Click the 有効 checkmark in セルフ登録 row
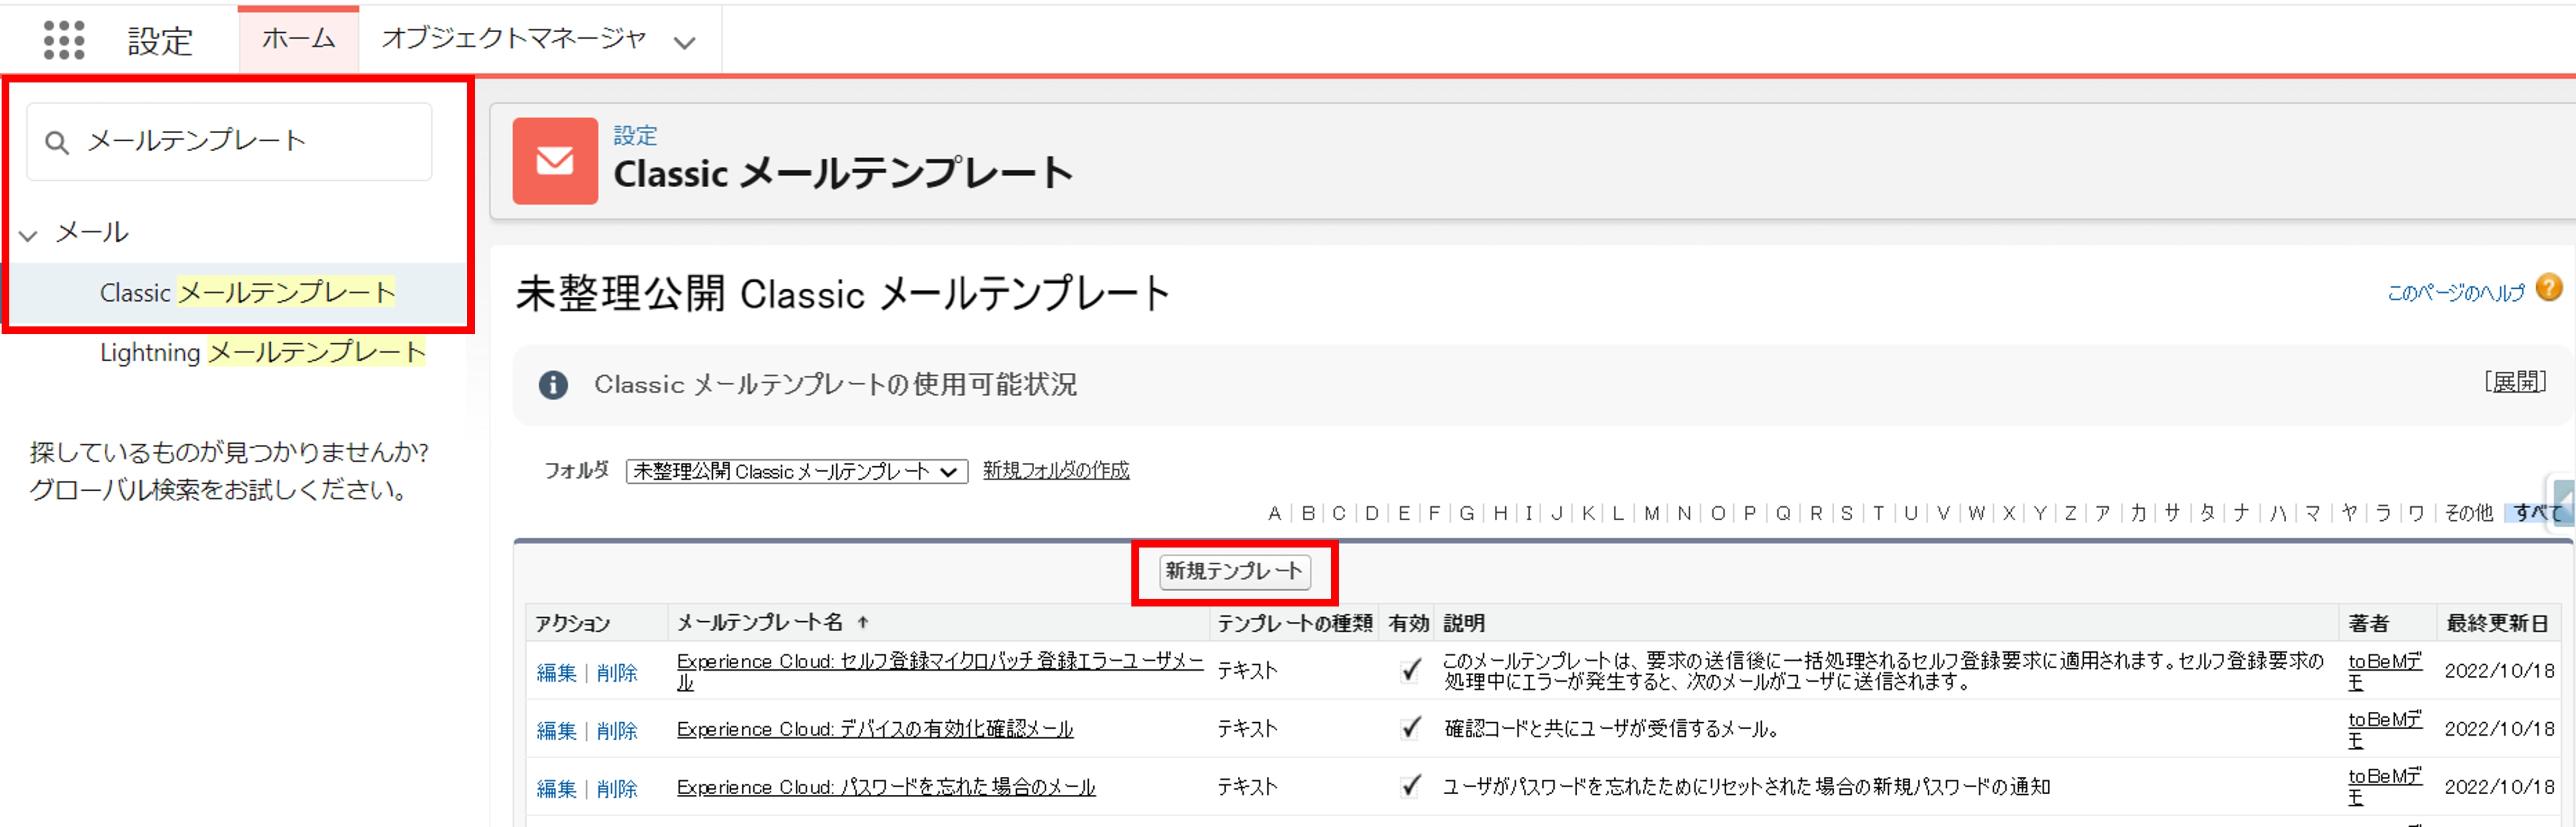The height and width of the screenshot is (827, 2576). [1410, 670]
